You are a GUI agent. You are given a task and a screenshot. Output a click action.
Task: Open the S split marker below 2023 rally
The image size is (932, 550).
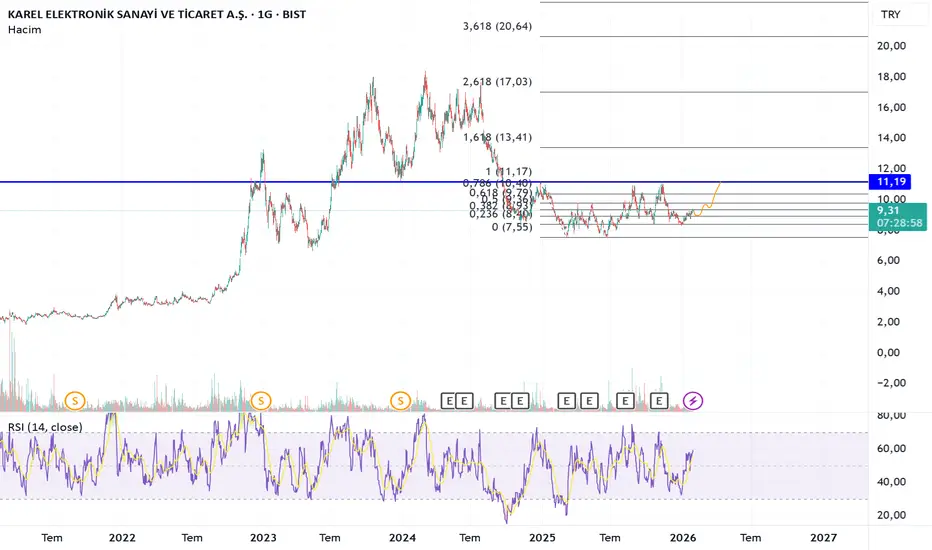click(261, 401)
